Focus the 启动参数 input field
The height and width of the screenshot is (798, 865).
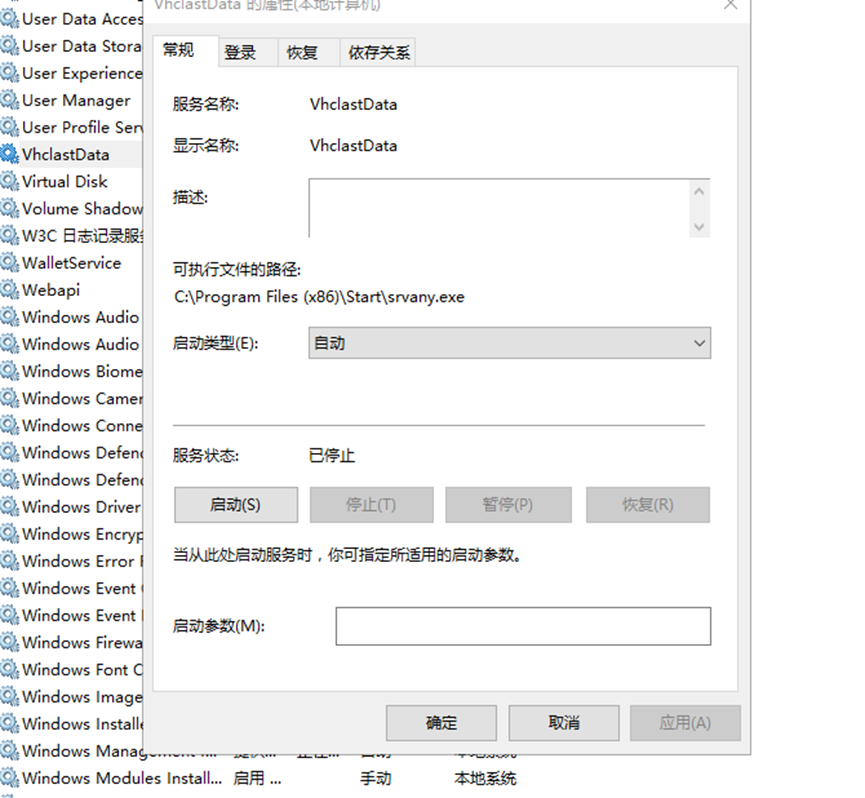(523, 626)
